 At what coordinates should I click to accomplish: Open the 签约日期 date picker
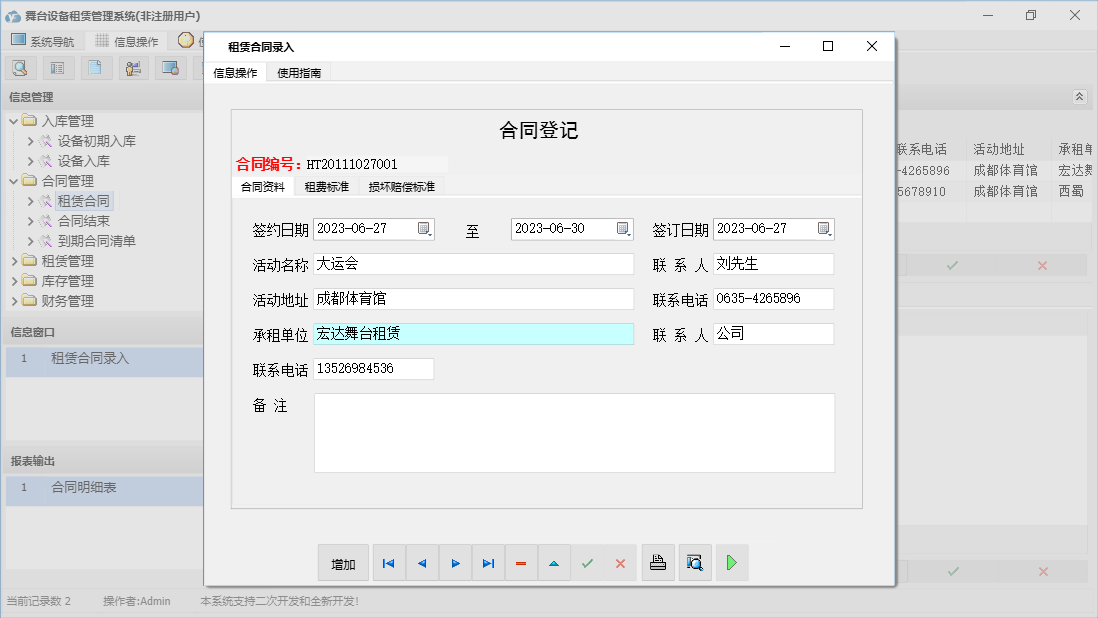[x=425, y=228]
